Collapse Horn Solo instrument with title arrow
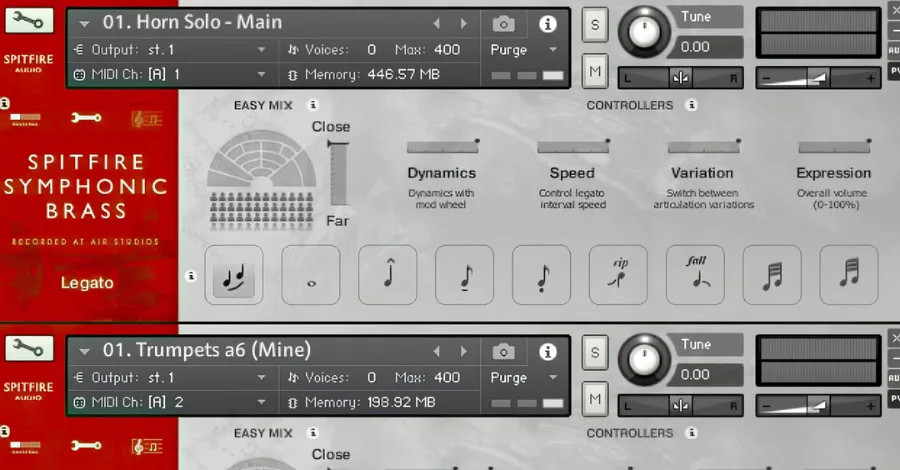Viewport: 900px width, 470px height. click(x=84, y=24)
